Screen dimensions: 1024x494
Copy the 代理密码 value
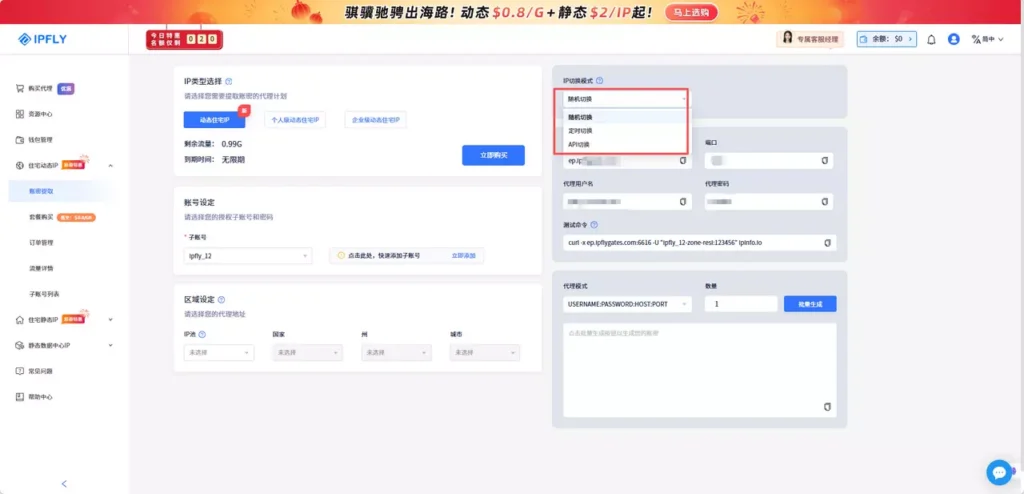pos(825,201)
